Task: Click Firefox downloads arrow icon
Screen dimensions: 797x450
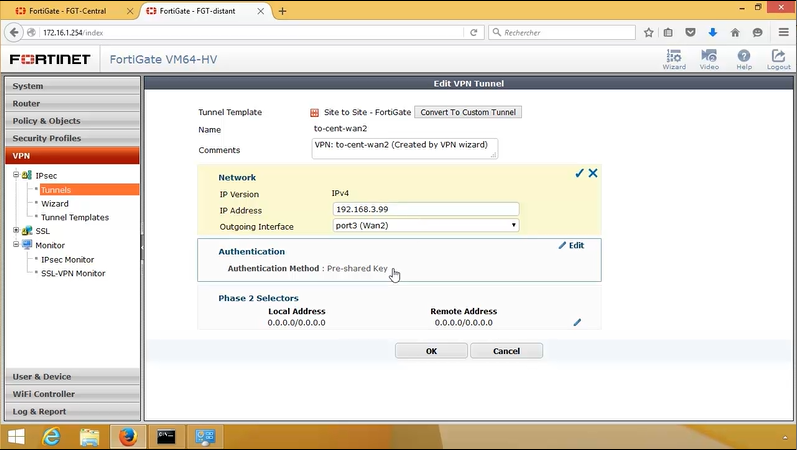Action: point(713,32)
